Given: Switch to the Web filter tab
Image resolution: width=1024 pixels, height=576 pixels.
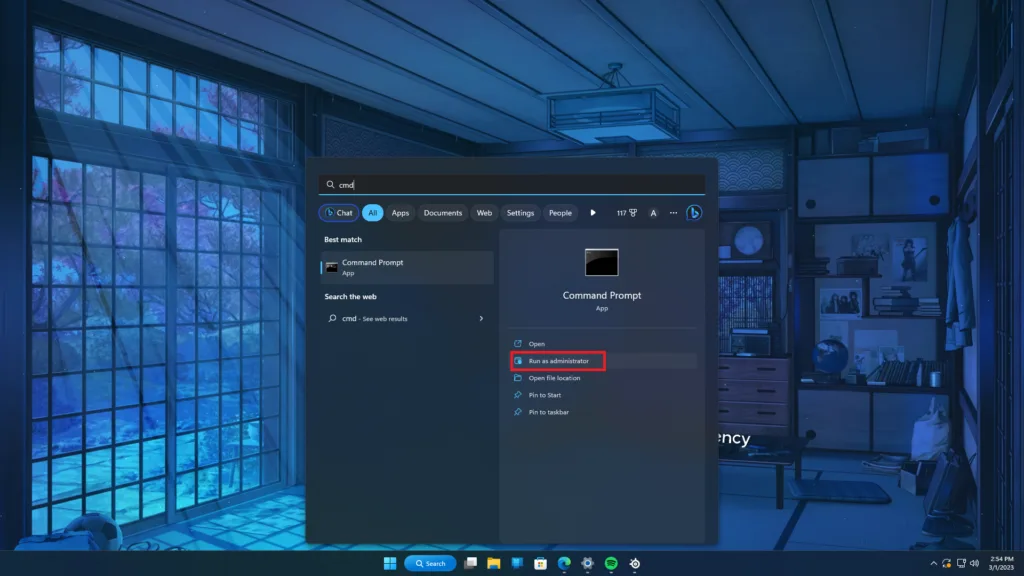Looking at the screenshot, I should pyautogui.click(x=484, y=213).
